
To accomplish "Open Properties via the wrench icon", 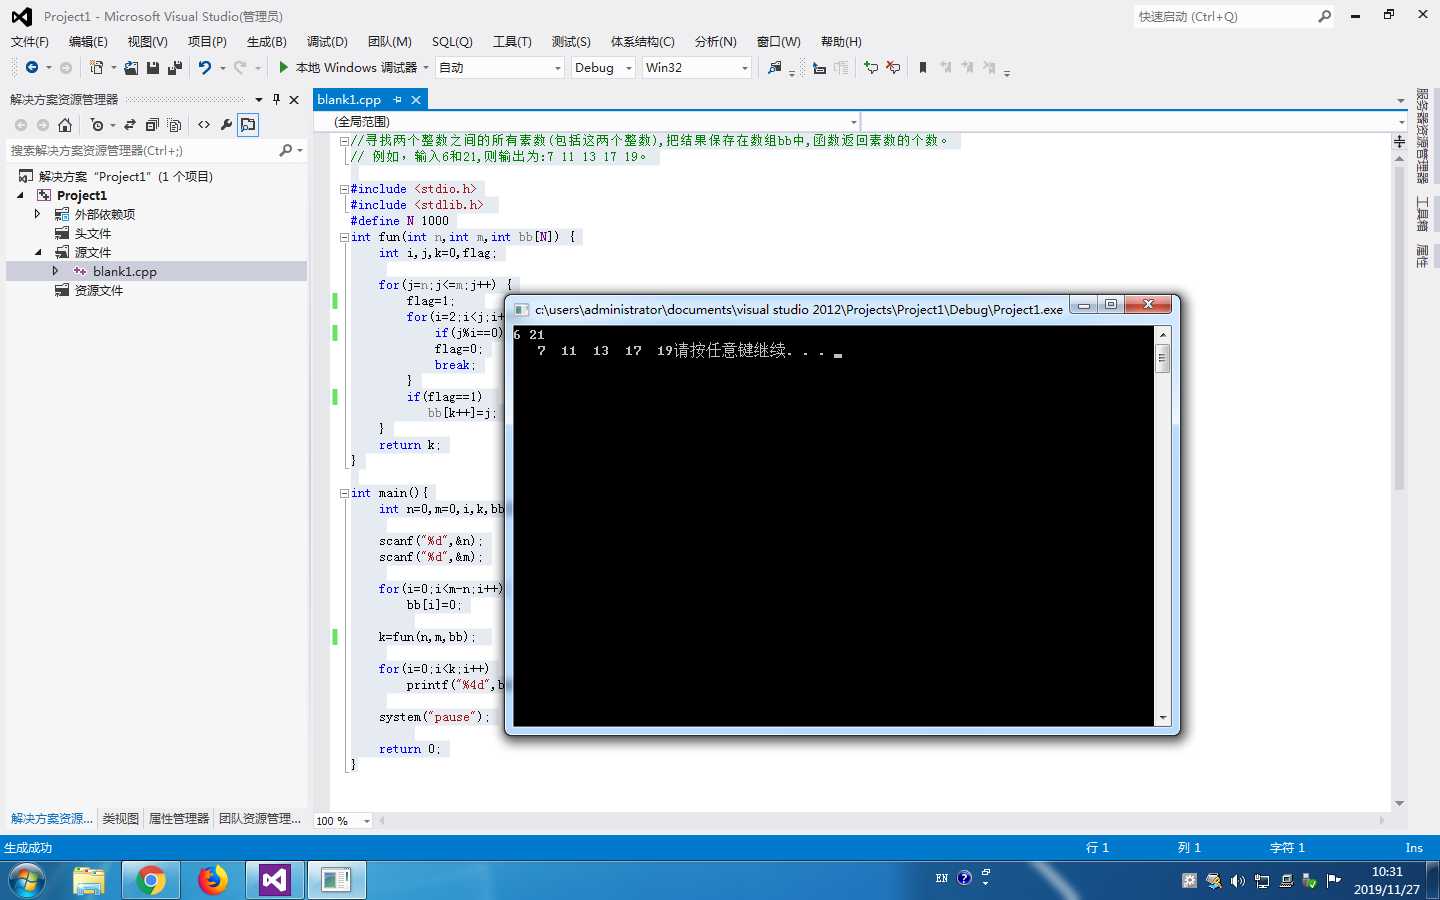I will (x=226, y=125).
